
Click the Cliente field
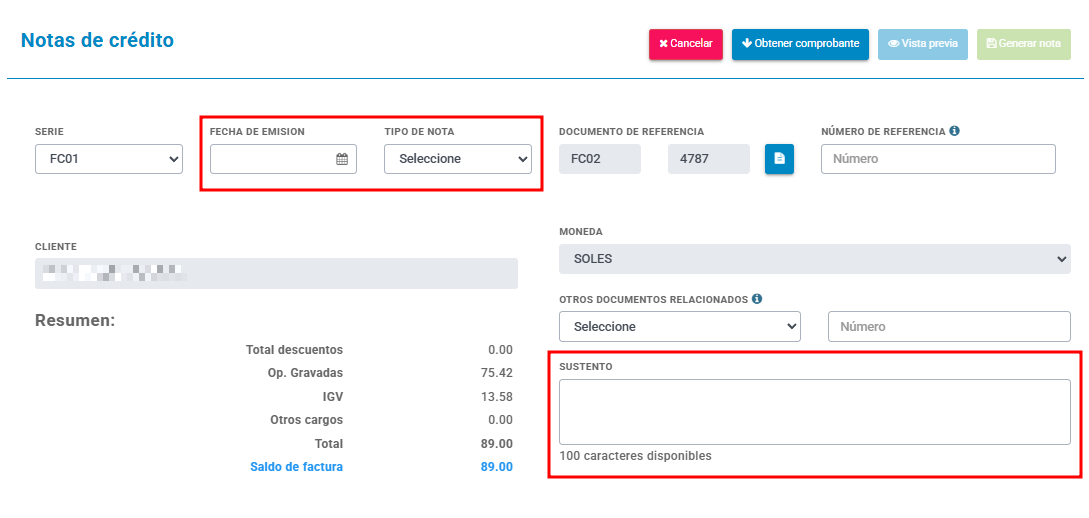[276, 274]
